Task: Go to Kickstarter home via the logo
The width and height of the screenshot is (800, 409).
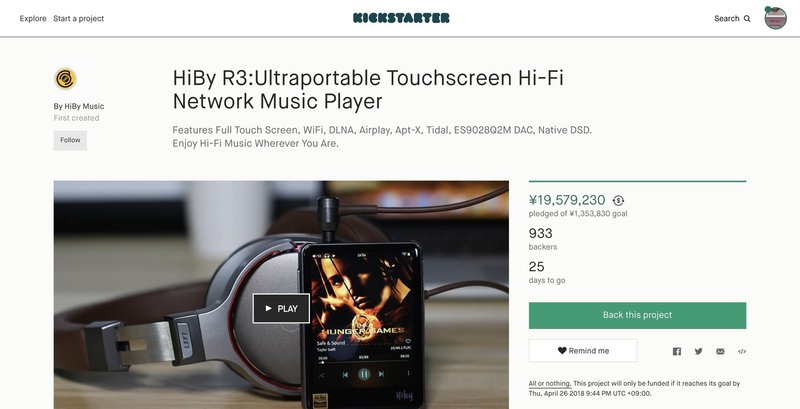Action: pos(401,18)
